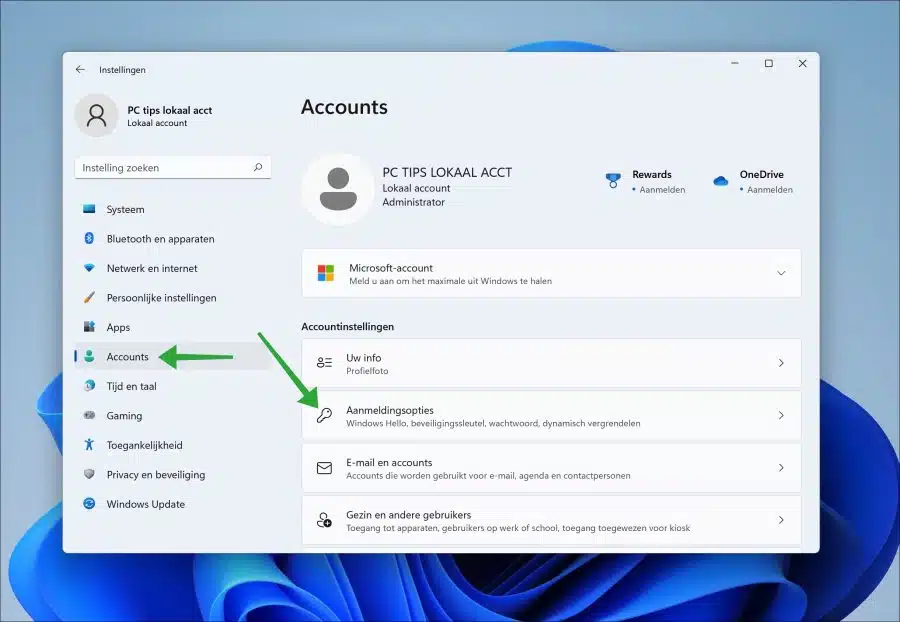Select Windows Update in sidebar
The image size is (900, 622).
172,504
